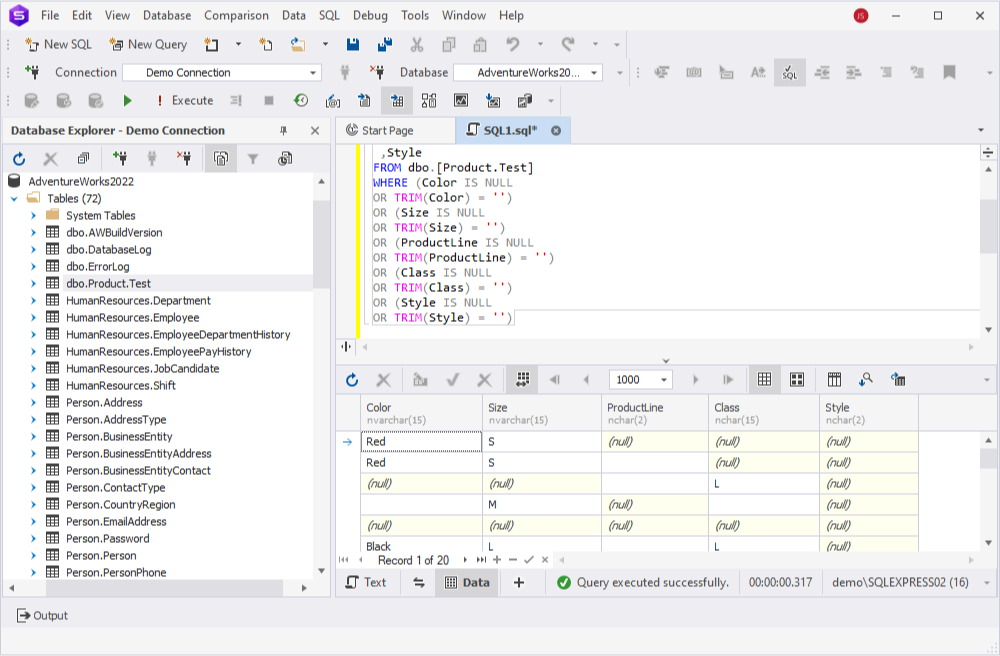Click the new connection plug icon in Database Explorer
The width and height of the screenshot is (1000, 656).
tap(120, 159)
